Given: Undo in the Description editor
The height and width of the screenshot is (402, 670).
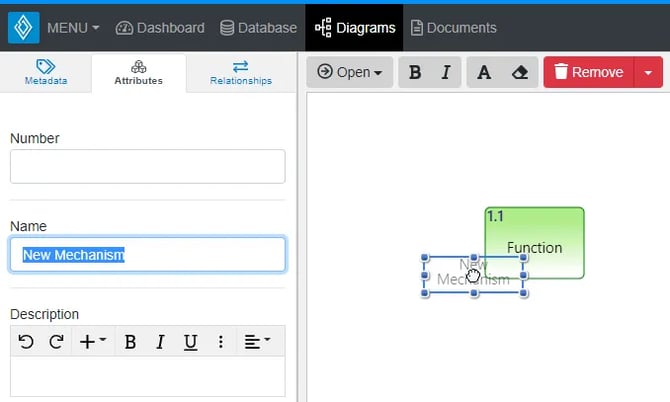Looking at the screenshot, I should pos(26,342).
